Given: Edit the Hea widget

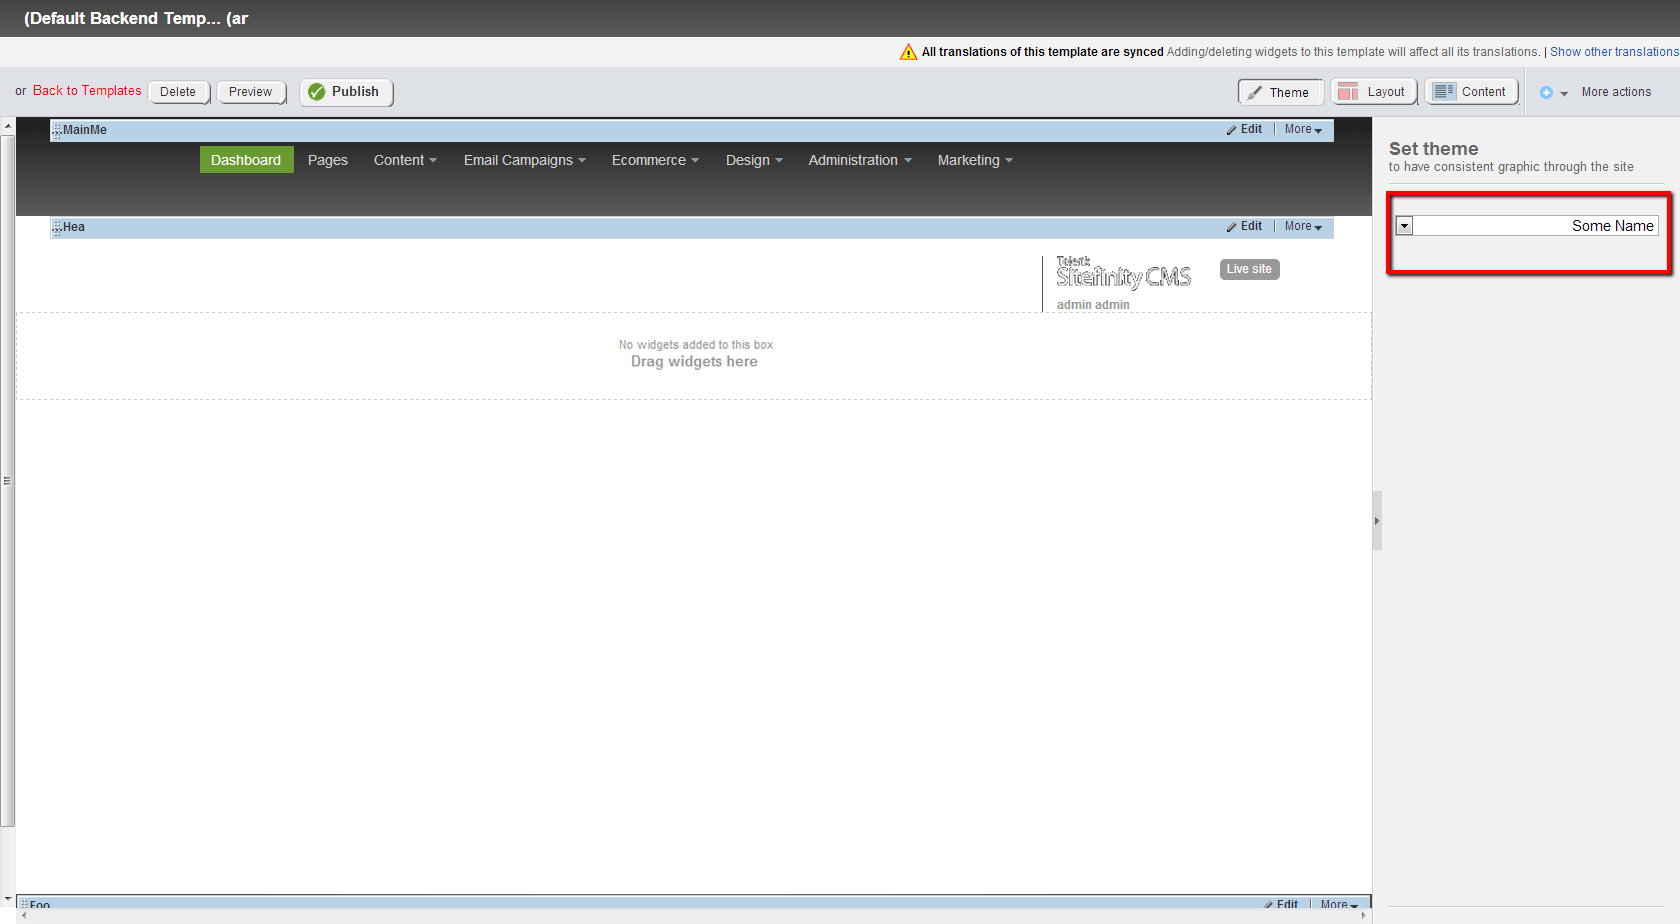Looking at the screenshot, I should 1245,227.
